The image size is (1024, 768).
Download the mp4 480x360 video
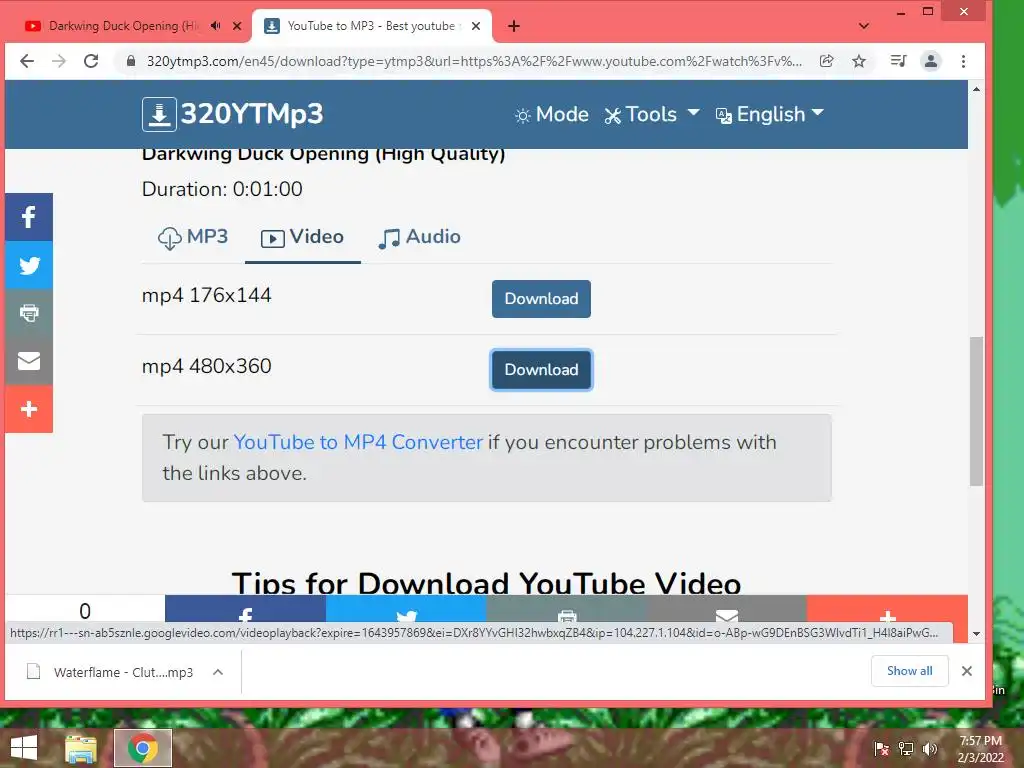pos(541,370)
